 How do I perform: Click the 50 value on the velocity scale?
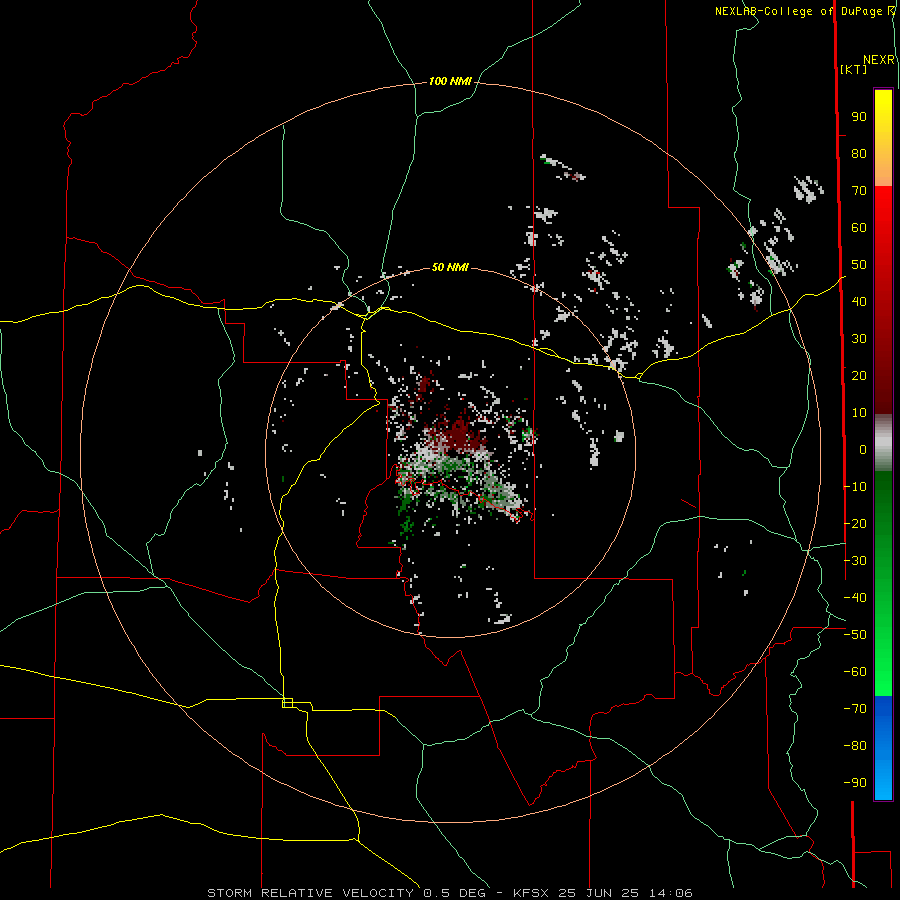[x=859, y=265]
